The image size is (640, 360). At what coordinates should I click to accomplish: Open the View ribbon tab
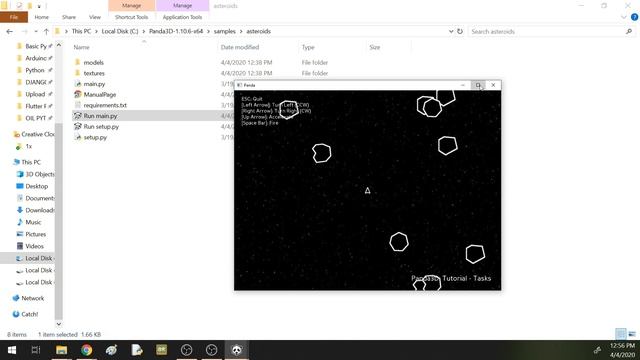pyautogui.click(x=95, y=17)
